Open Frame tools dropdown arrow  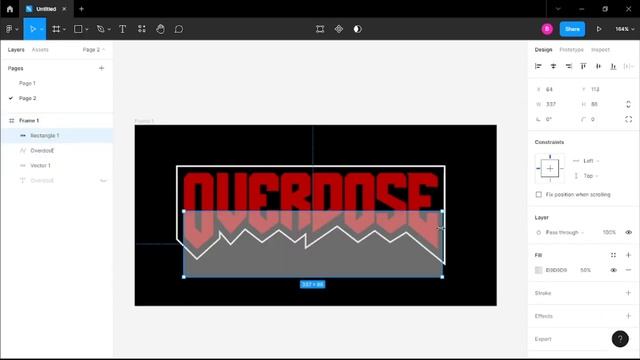[x=64, y=29]
